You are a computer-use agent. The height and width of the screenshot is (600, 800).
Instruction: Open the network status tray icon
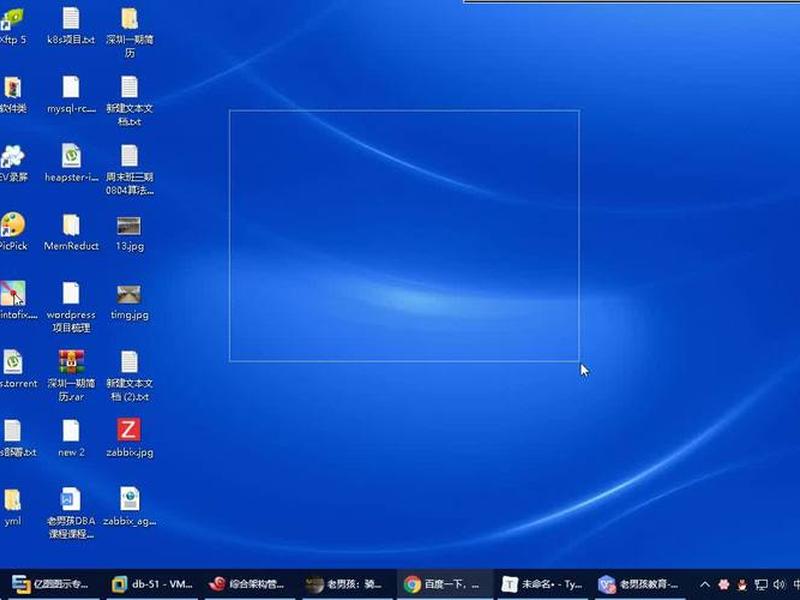pos(761,585)
